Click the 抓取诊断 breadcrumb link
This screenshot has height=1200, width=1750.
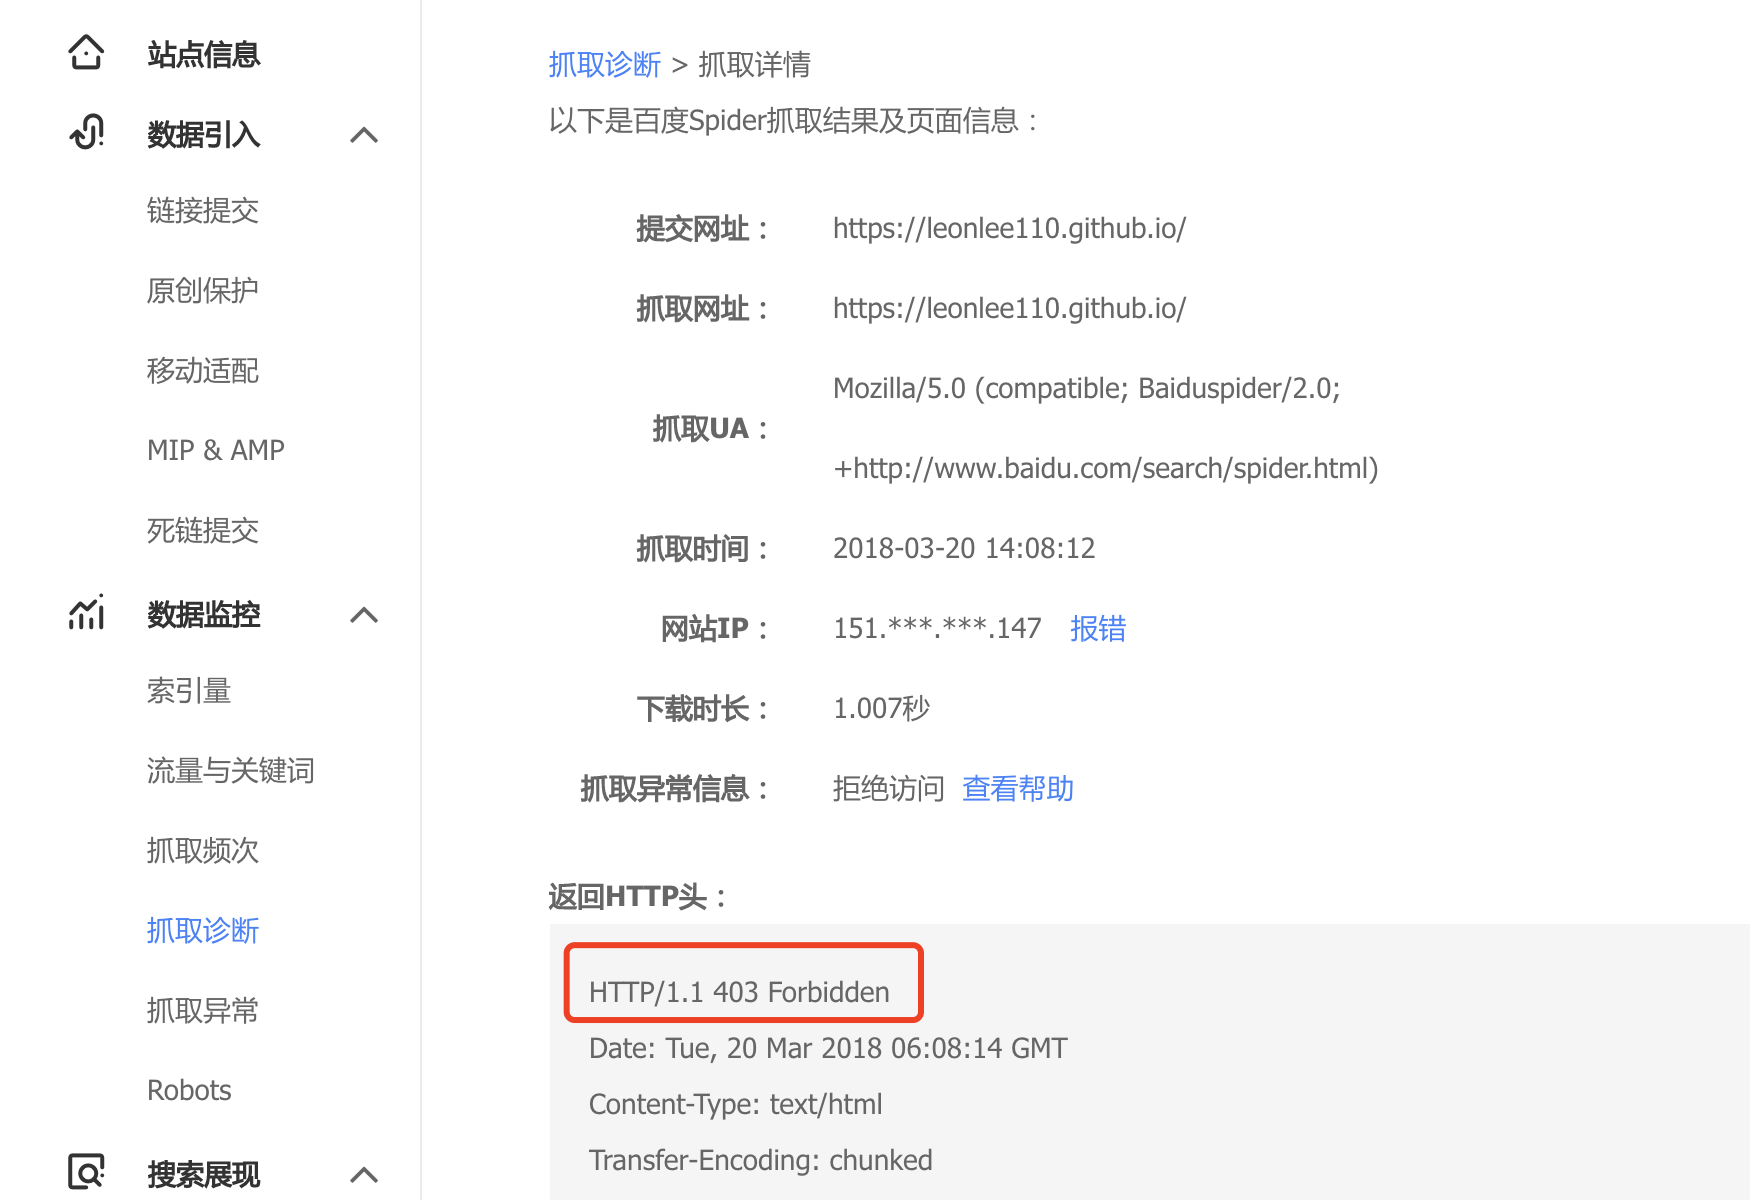(605, 64)
